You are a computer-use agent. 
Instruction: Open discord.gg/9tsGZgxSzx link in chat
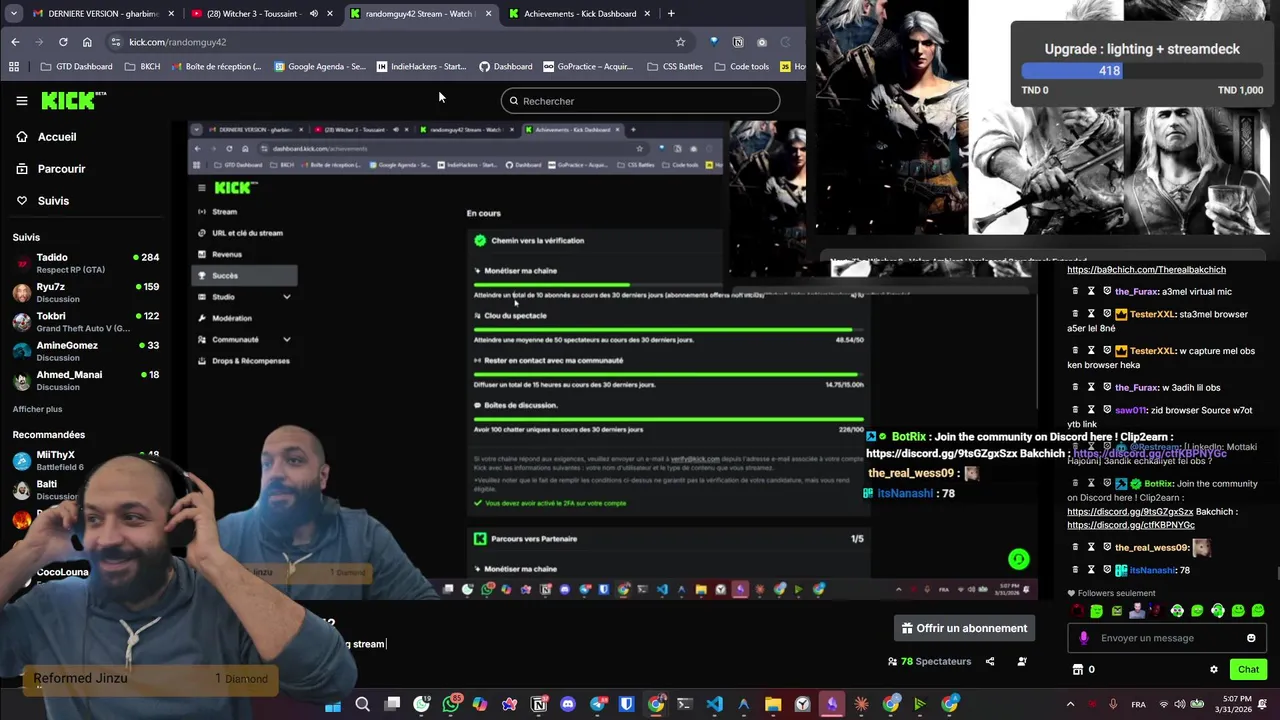tap(1129, 511)
